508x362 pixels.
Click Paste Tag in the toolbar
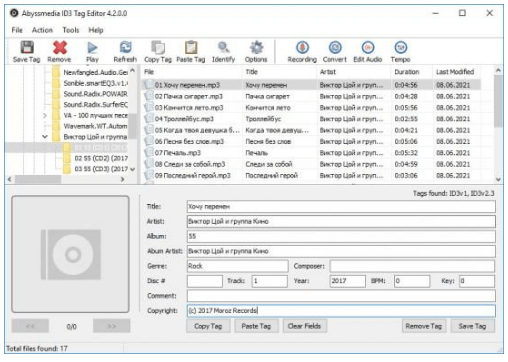click(191, 51)
